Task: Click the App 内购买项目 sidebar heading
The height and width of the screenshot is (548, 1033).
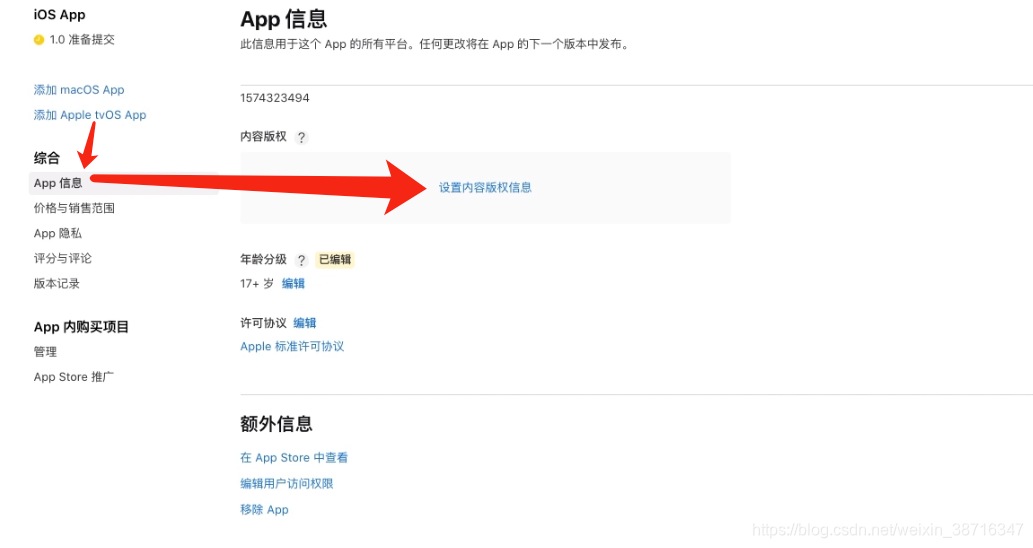Action: tap(81, 327)
